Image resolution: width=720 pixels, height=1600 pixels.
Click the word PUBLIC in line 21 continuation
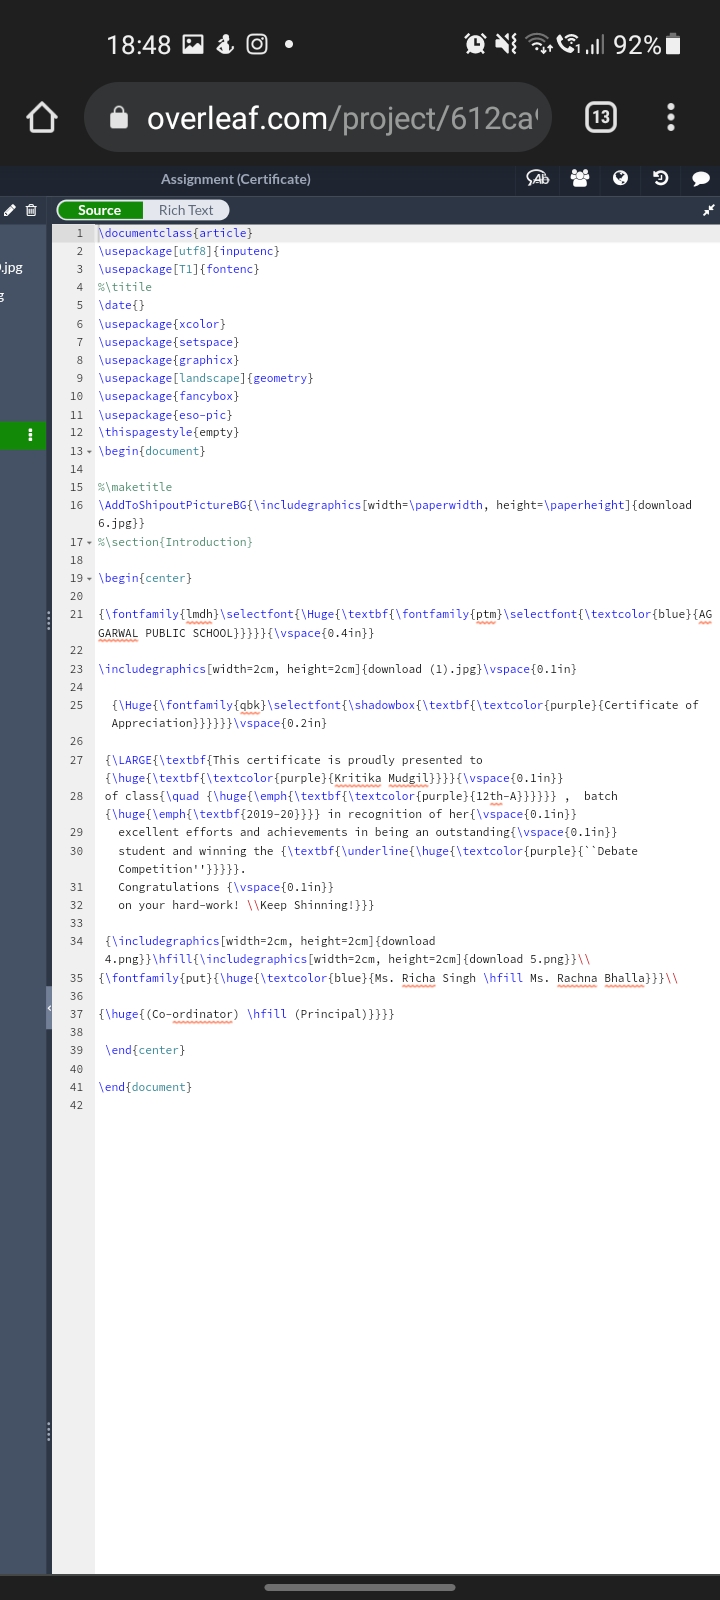pos(165,633)
